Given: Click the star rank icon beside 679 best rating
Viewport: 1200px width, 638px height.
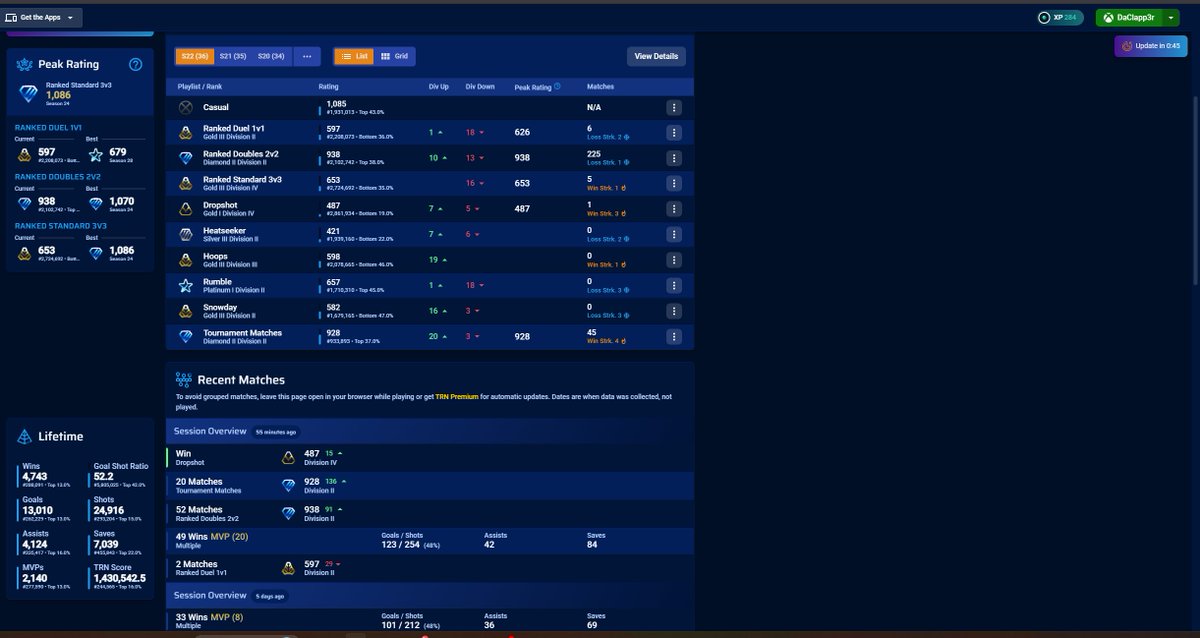Looking at the screenshot, I should tap(95, 154).
